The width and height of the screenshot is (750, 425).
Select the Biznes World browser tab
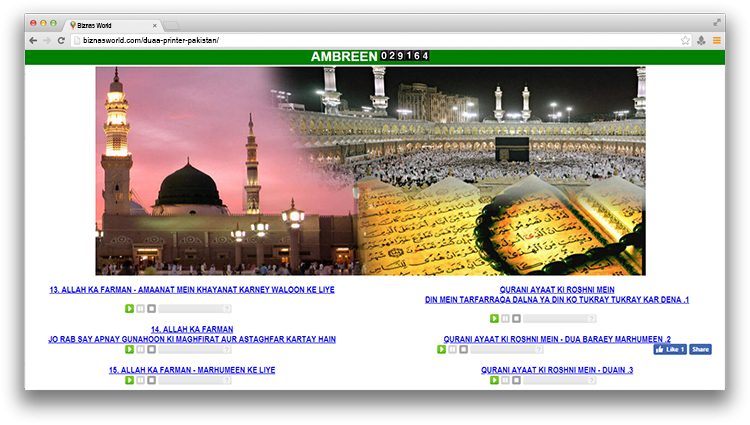112,24
